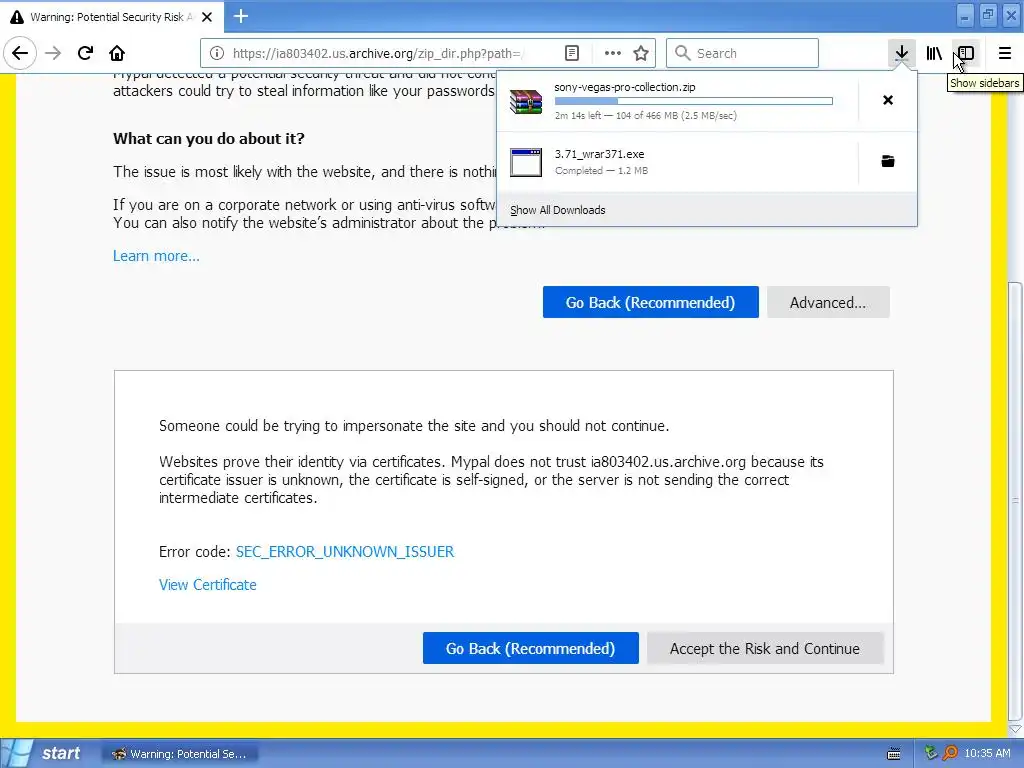Click upper Go Back (Recommended) button
The height and width of the screenshot is (768, 1024).
tap(650, 302)
